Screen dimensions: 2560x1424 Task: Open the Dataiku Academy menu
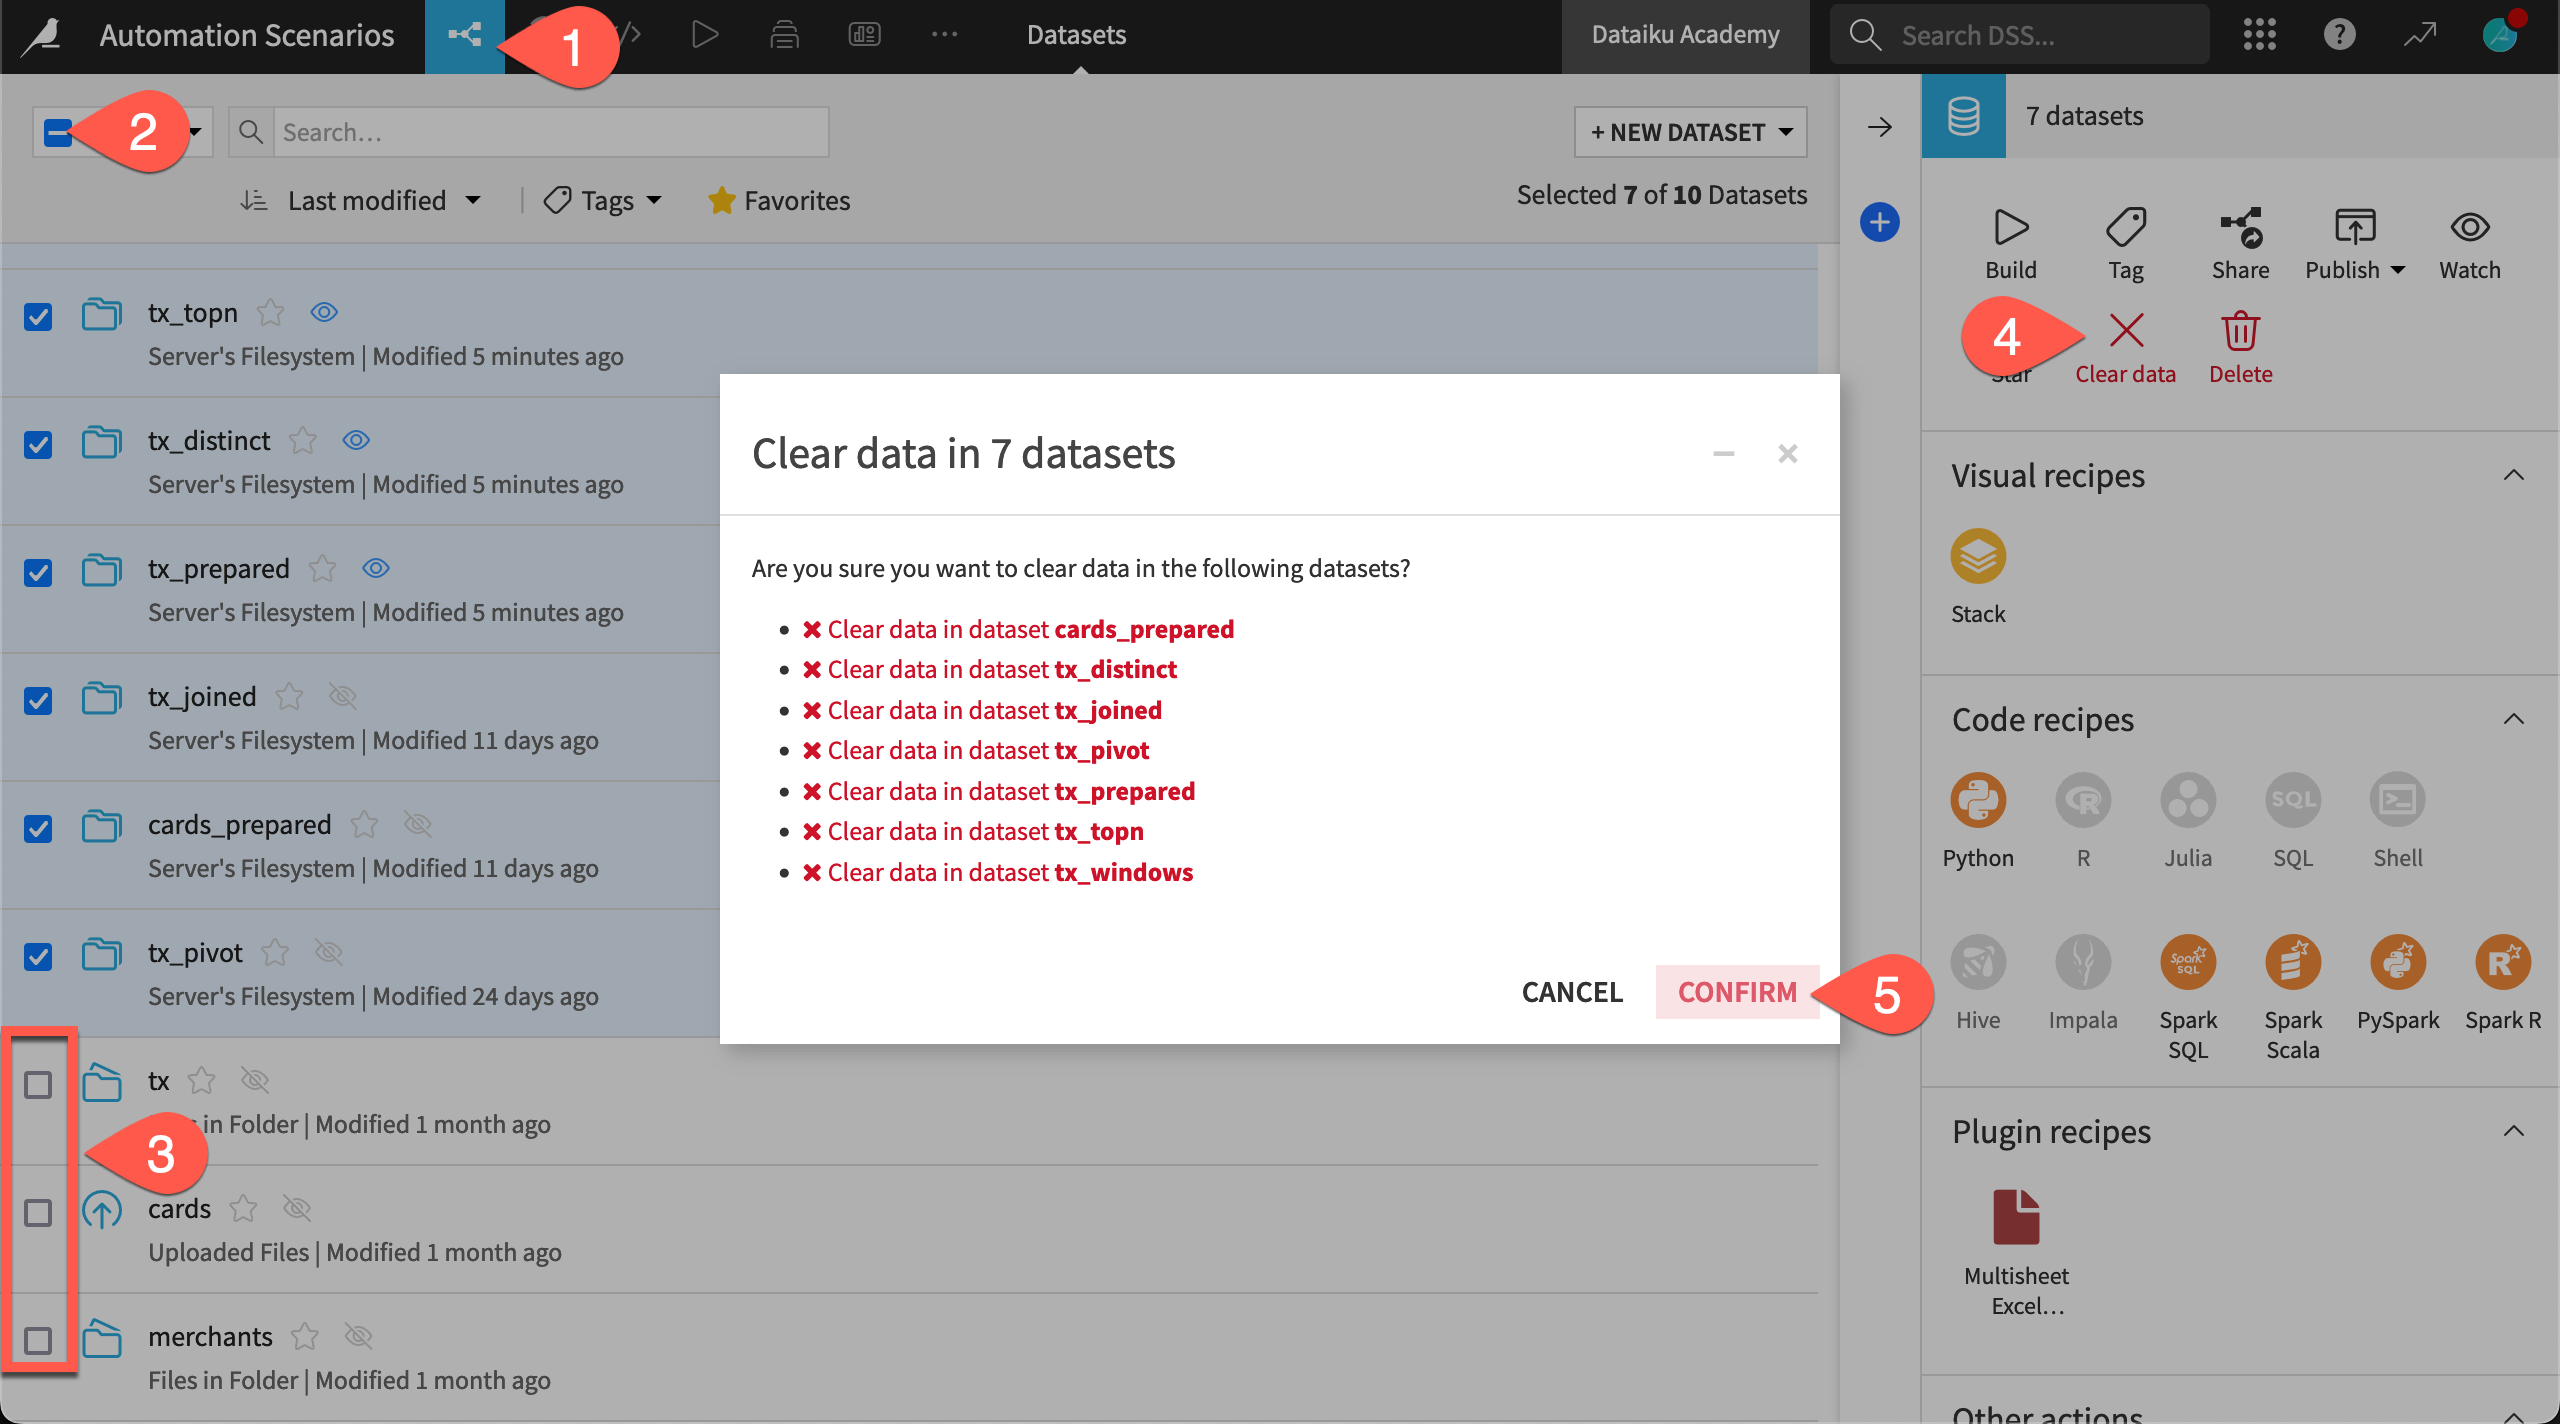(1685, 35)
